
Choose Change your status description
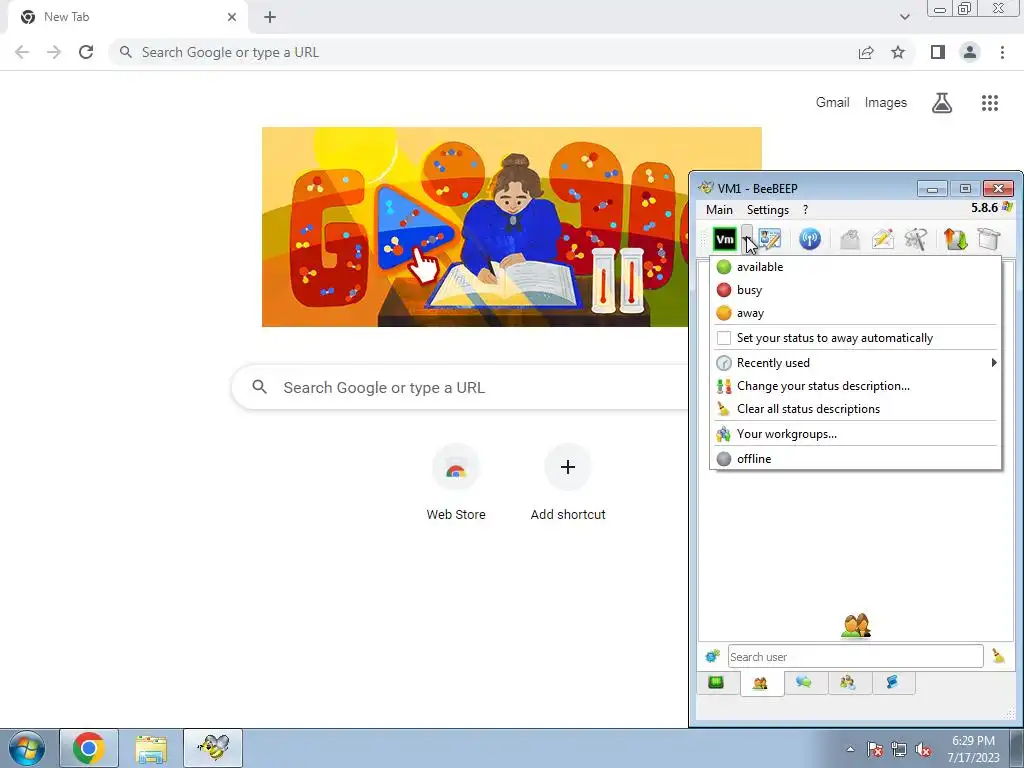tap(856, 386)
